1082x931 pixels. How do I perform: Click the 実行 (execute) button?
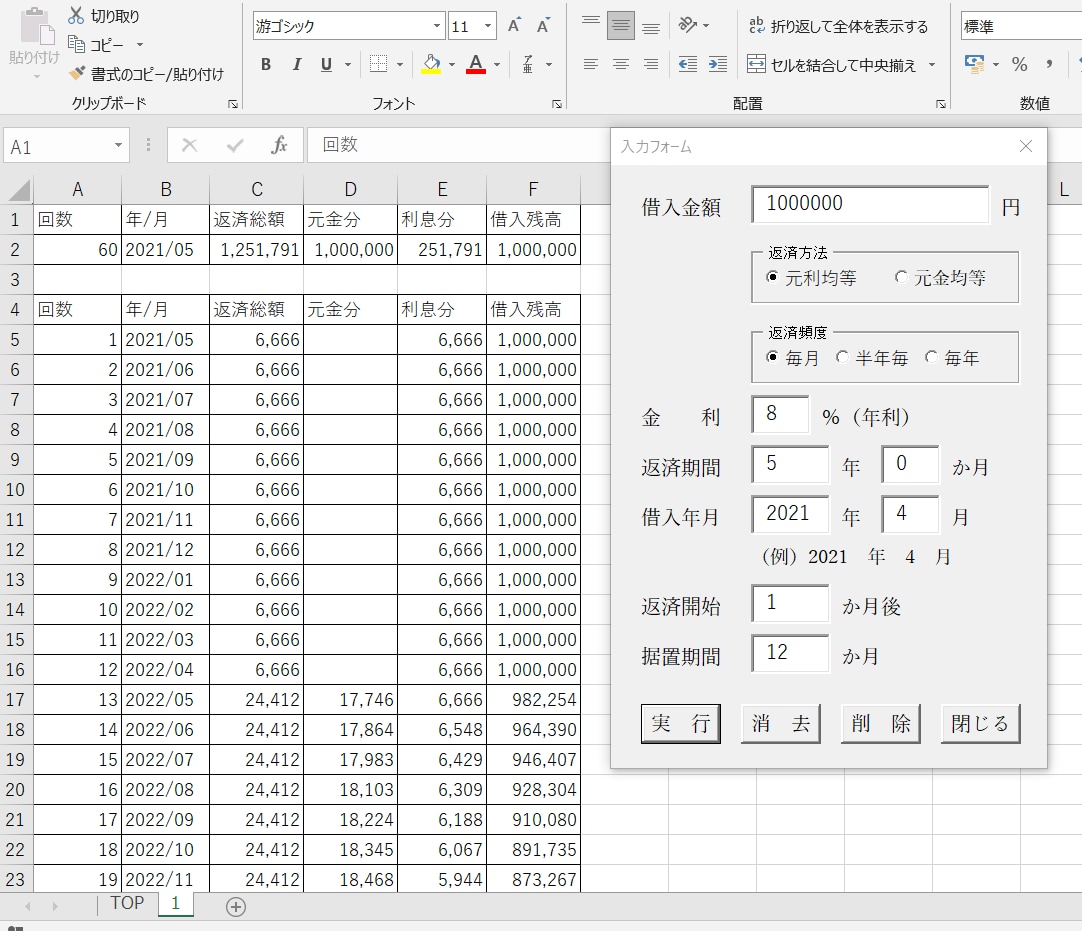coord(680,723)
